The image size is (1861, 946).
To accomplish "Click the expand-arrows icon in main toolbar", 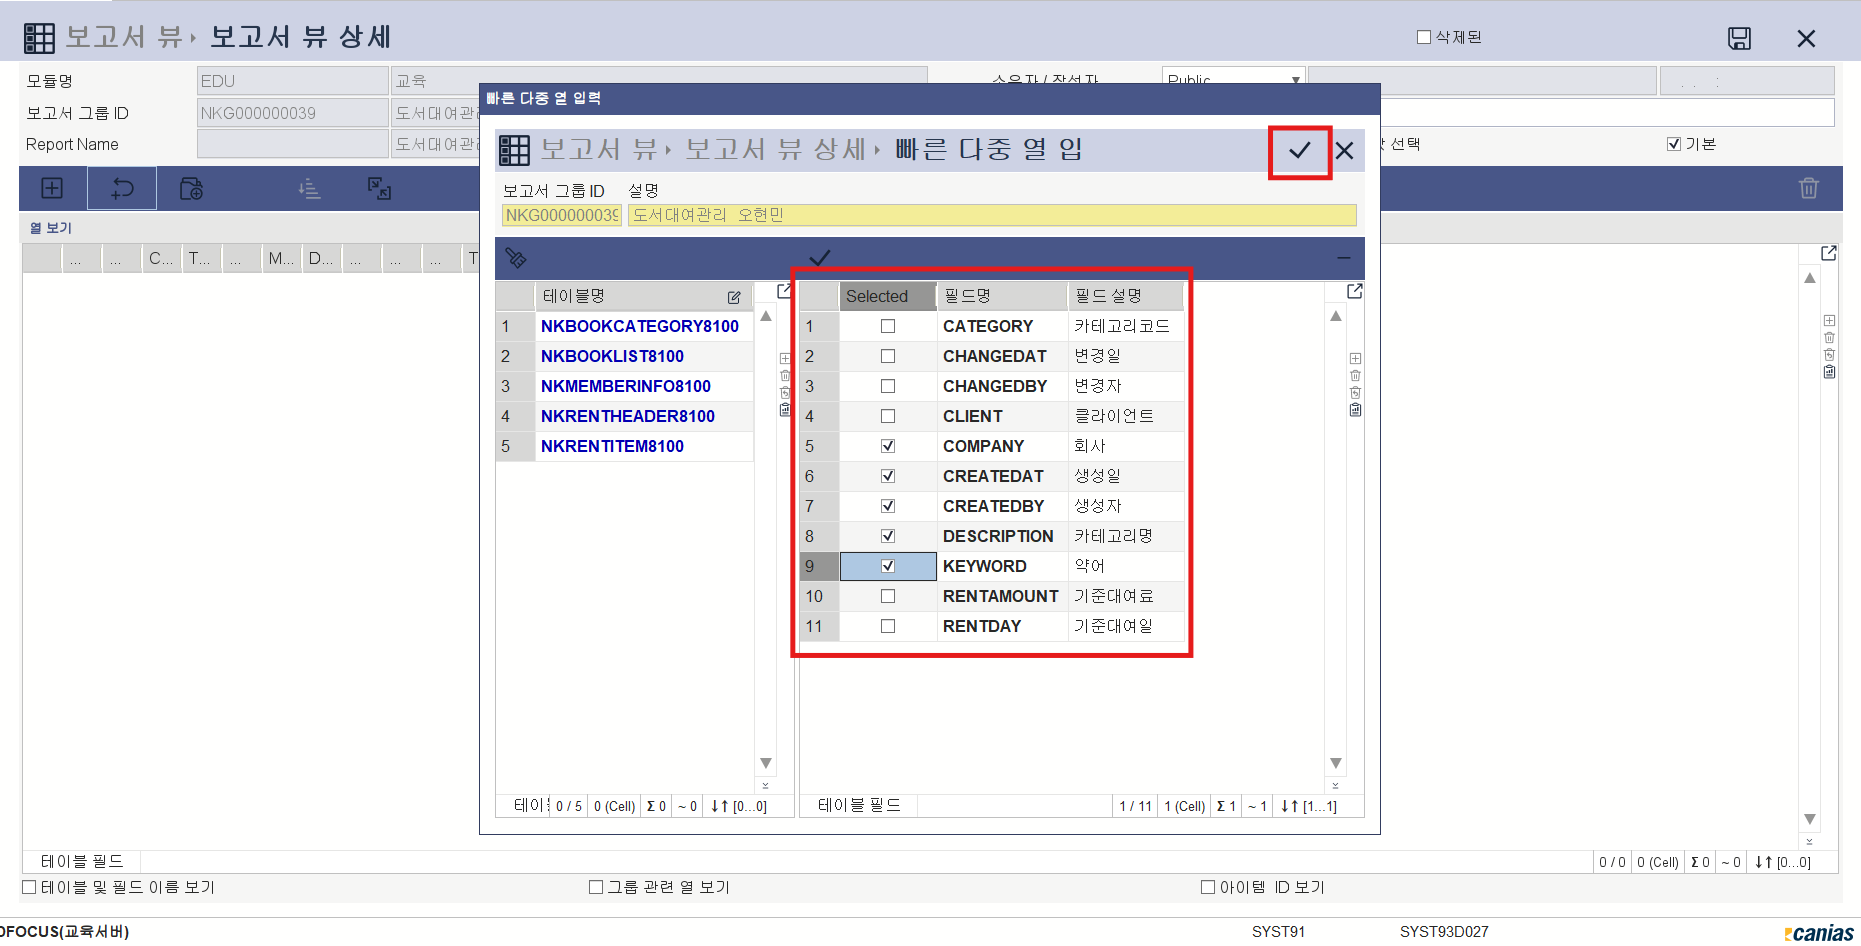I will (379, 188).
